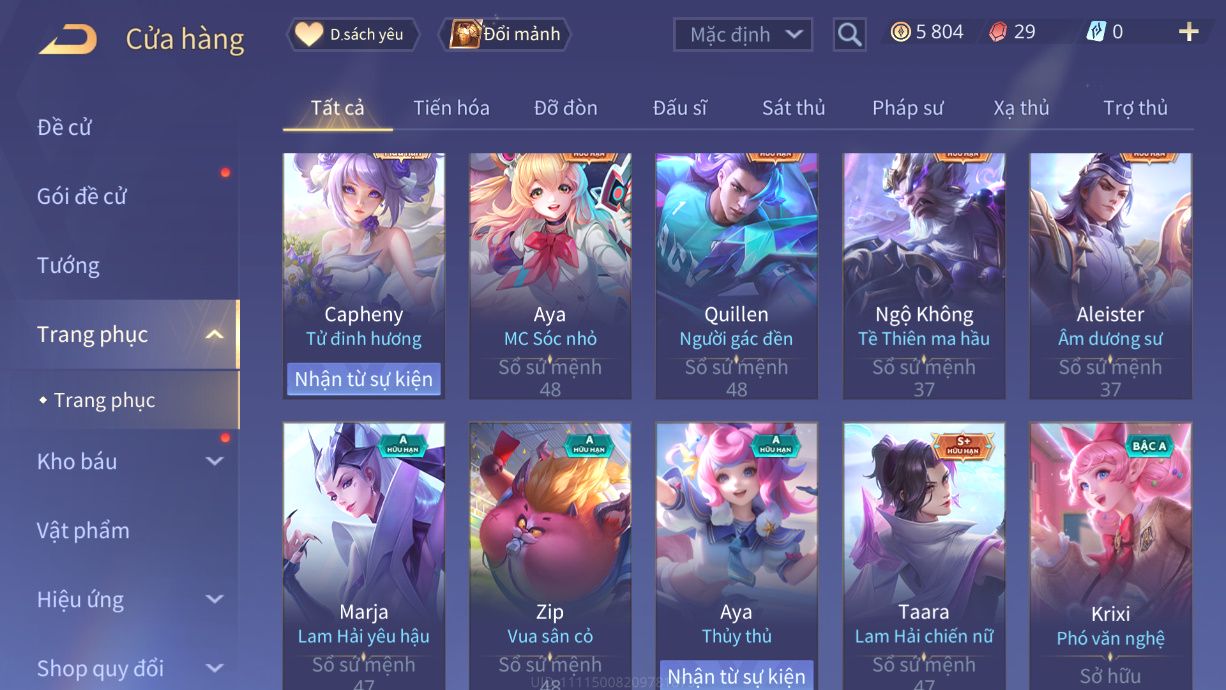Click Nhận từ sự kiện under Capheny

tap(364, 379)
